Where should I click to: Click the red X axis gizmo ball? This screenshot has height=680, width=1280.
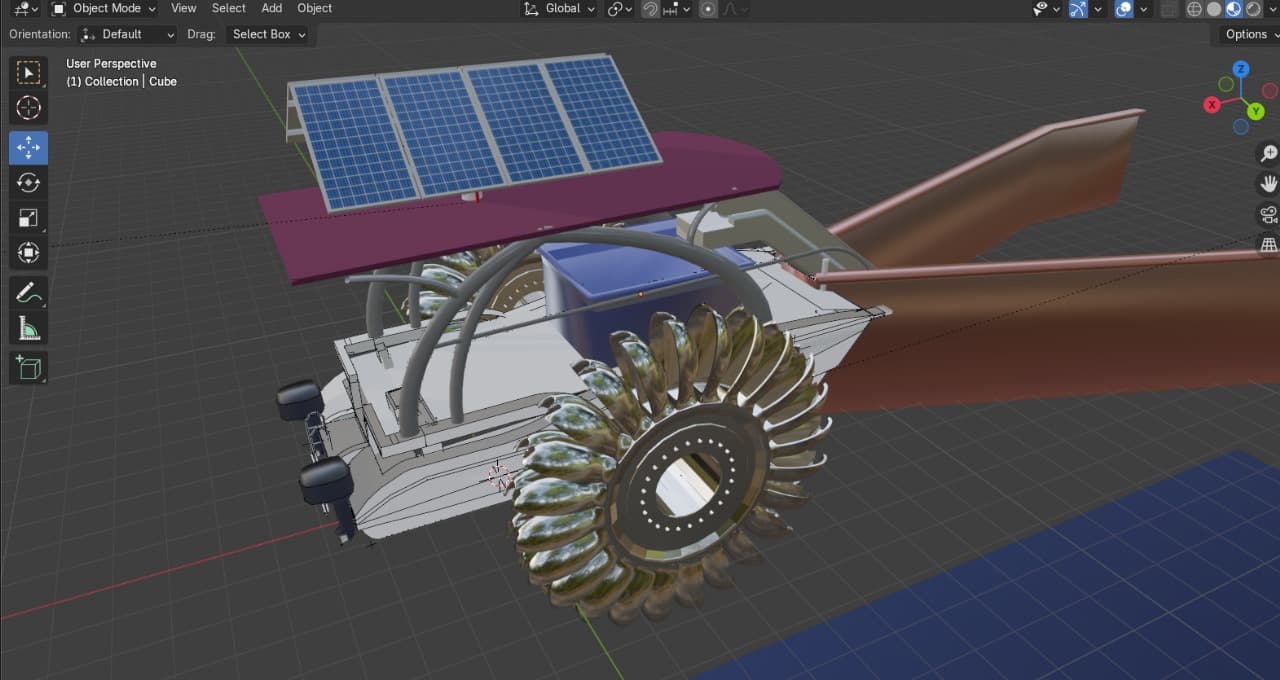click(x=1212, y=104)
